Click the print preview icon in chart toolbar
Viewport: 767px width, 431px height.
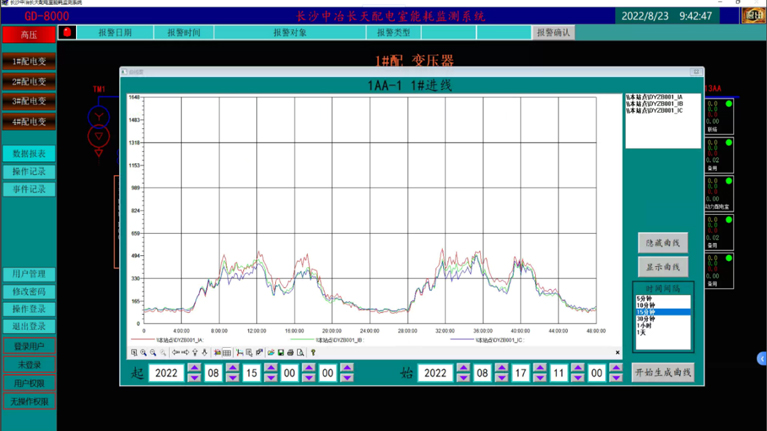(301, 353)
